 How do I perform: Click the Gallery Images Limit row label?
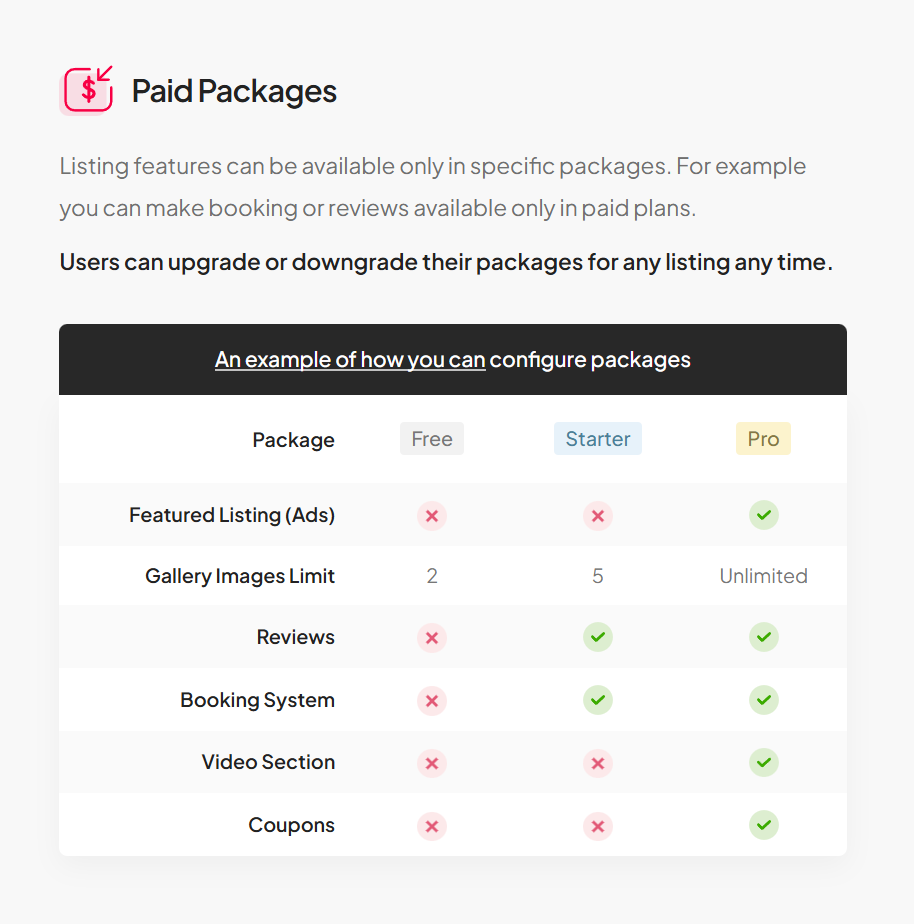[x=240, y=576]
